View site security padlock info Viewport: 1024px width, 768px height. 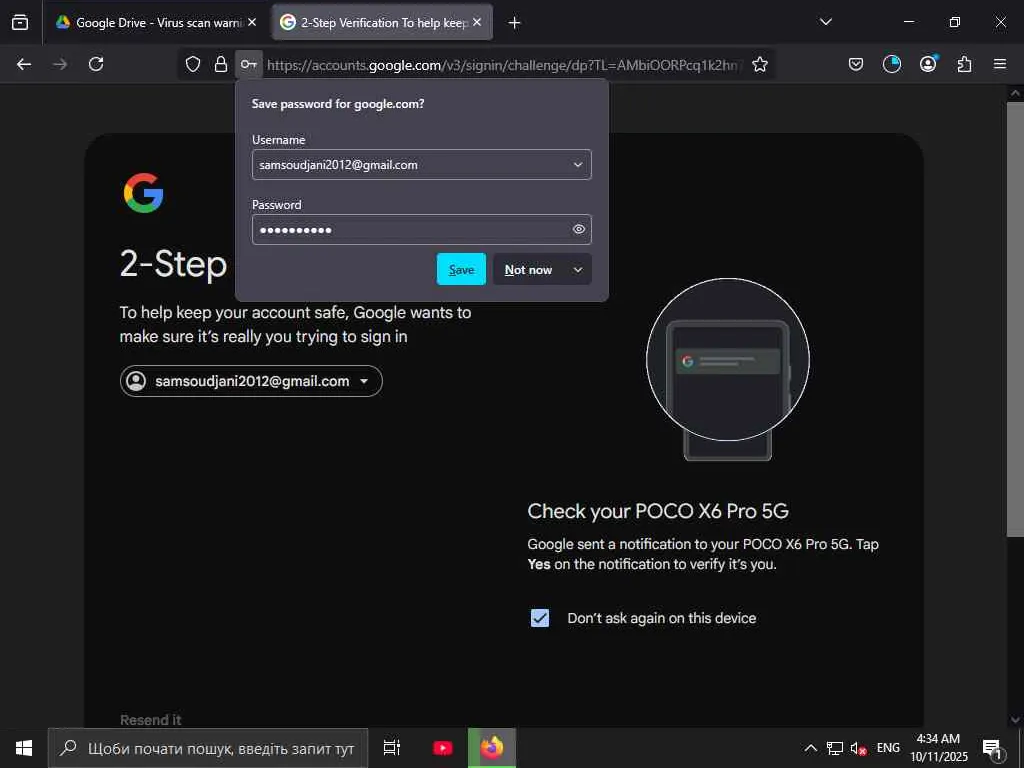(x=221, y=64)
